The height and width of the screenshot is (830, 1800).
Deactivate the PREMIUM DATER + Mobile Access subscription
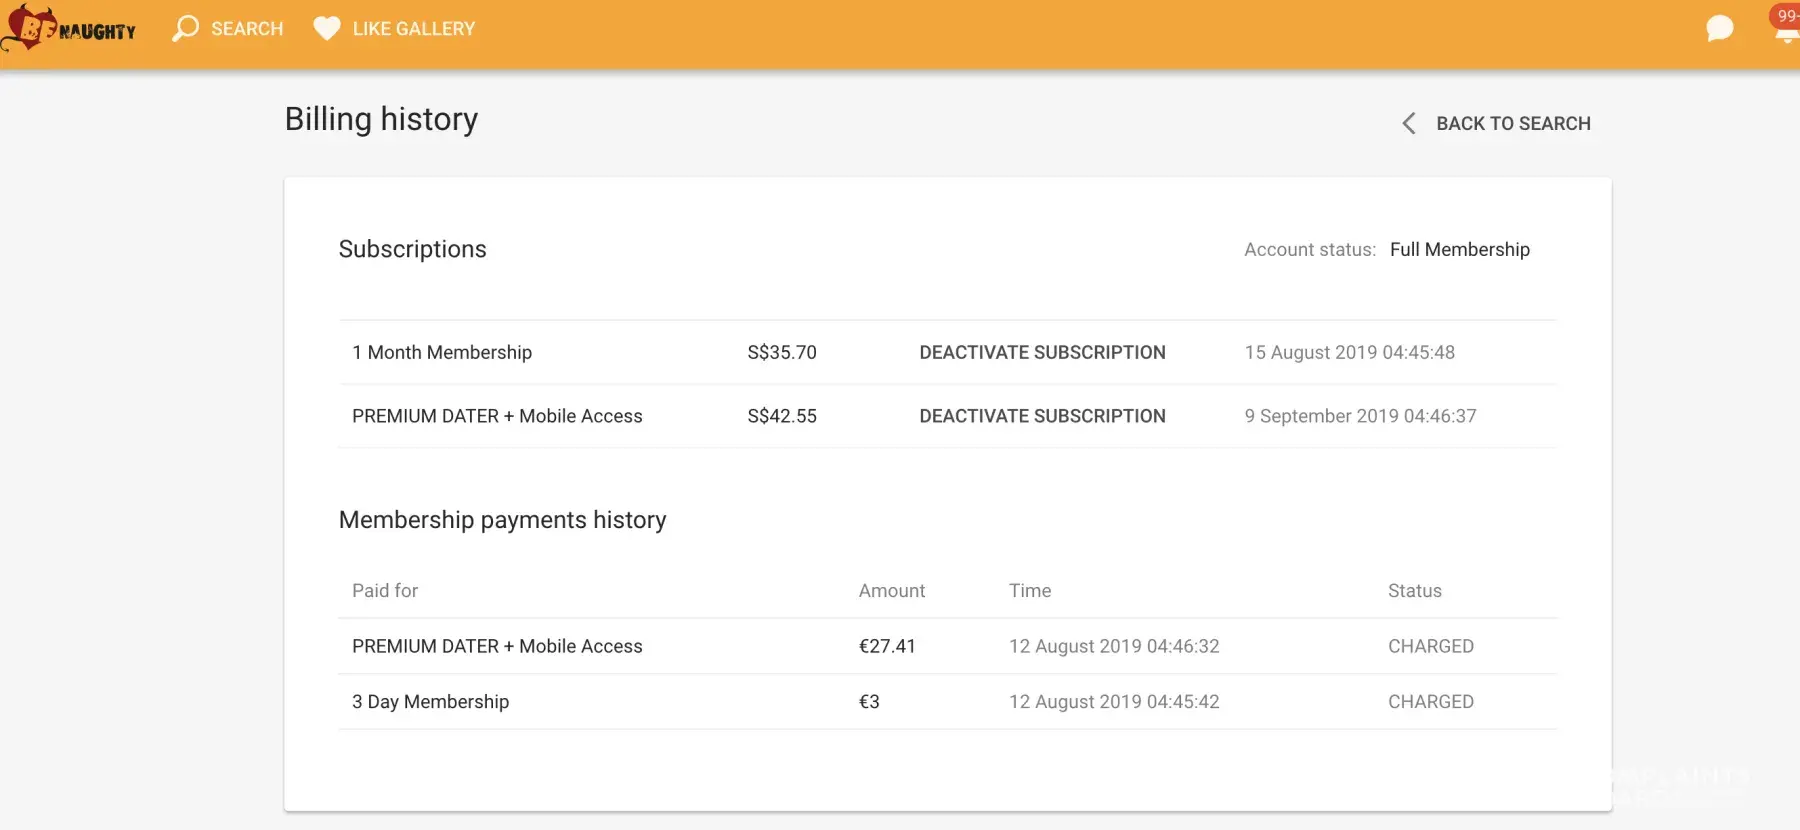(1042, 416)
